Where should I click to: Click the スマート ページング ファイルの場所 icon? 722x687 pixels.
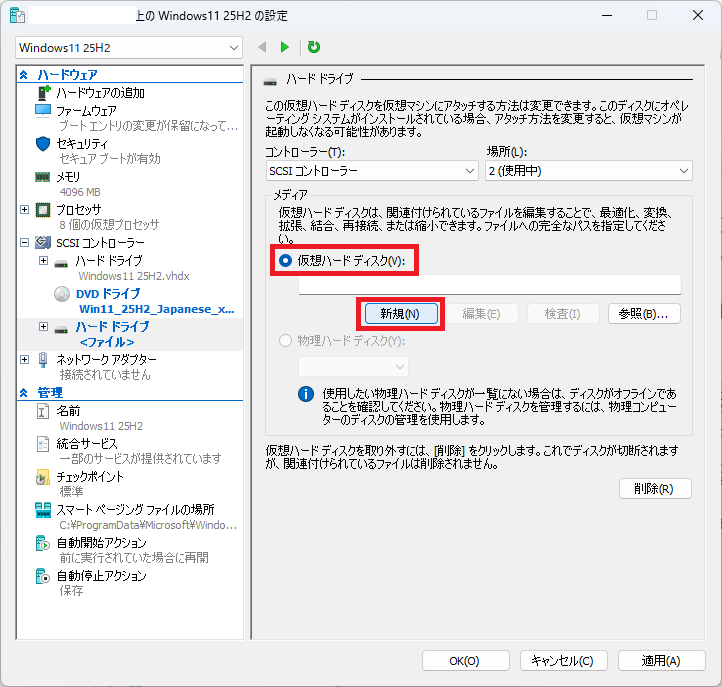(43, 510)
